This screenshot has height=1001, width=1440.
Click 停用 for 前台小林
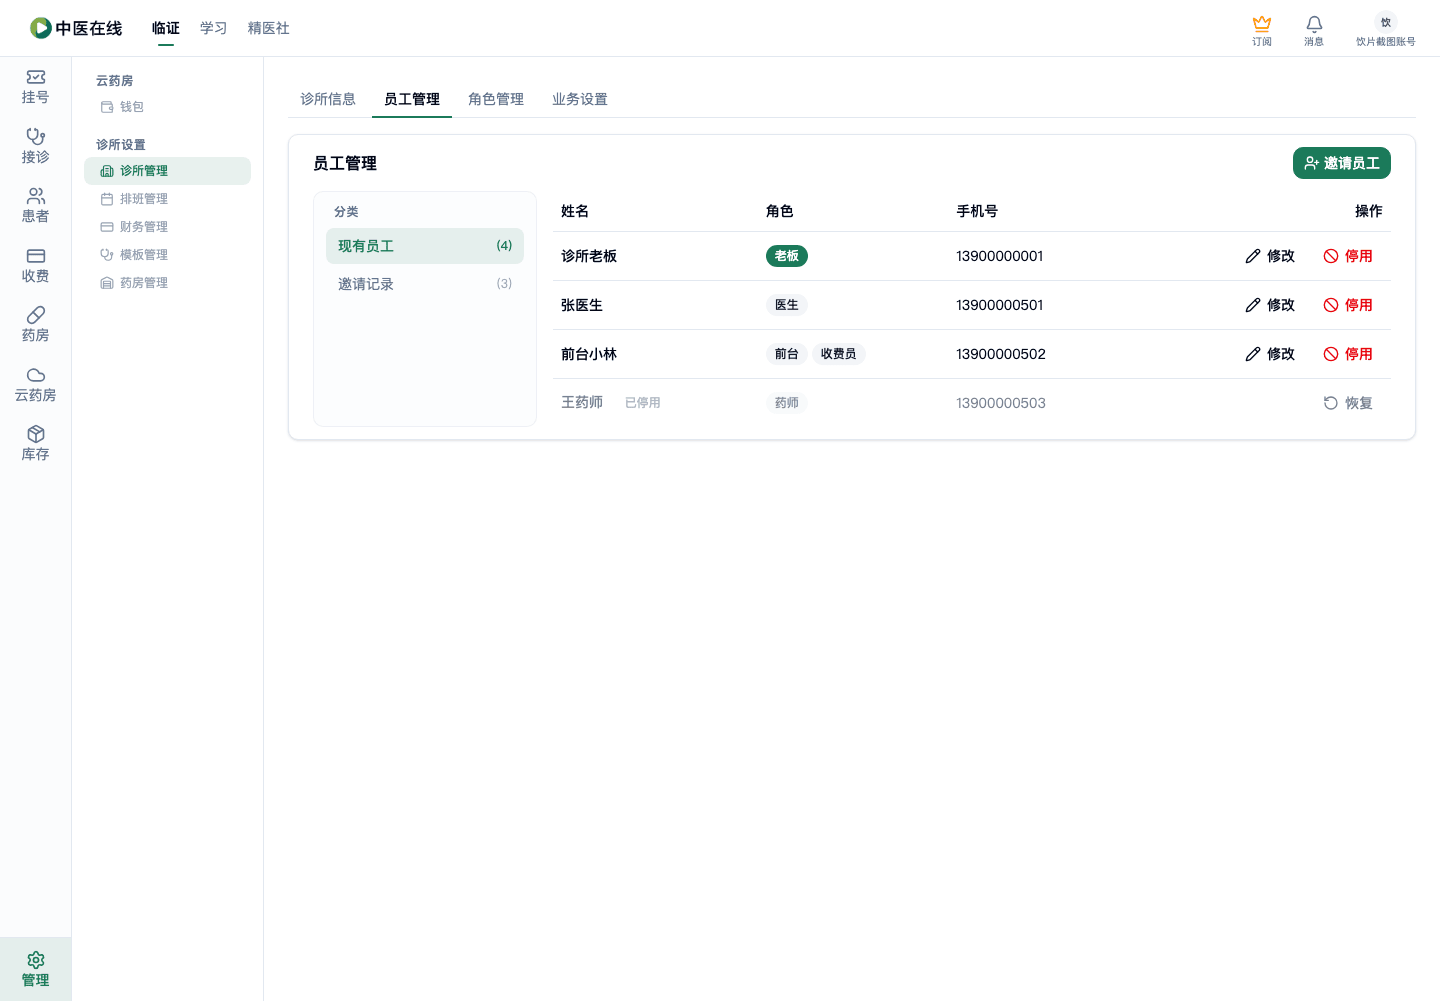pyautogui.click(x=1348, y=354)
